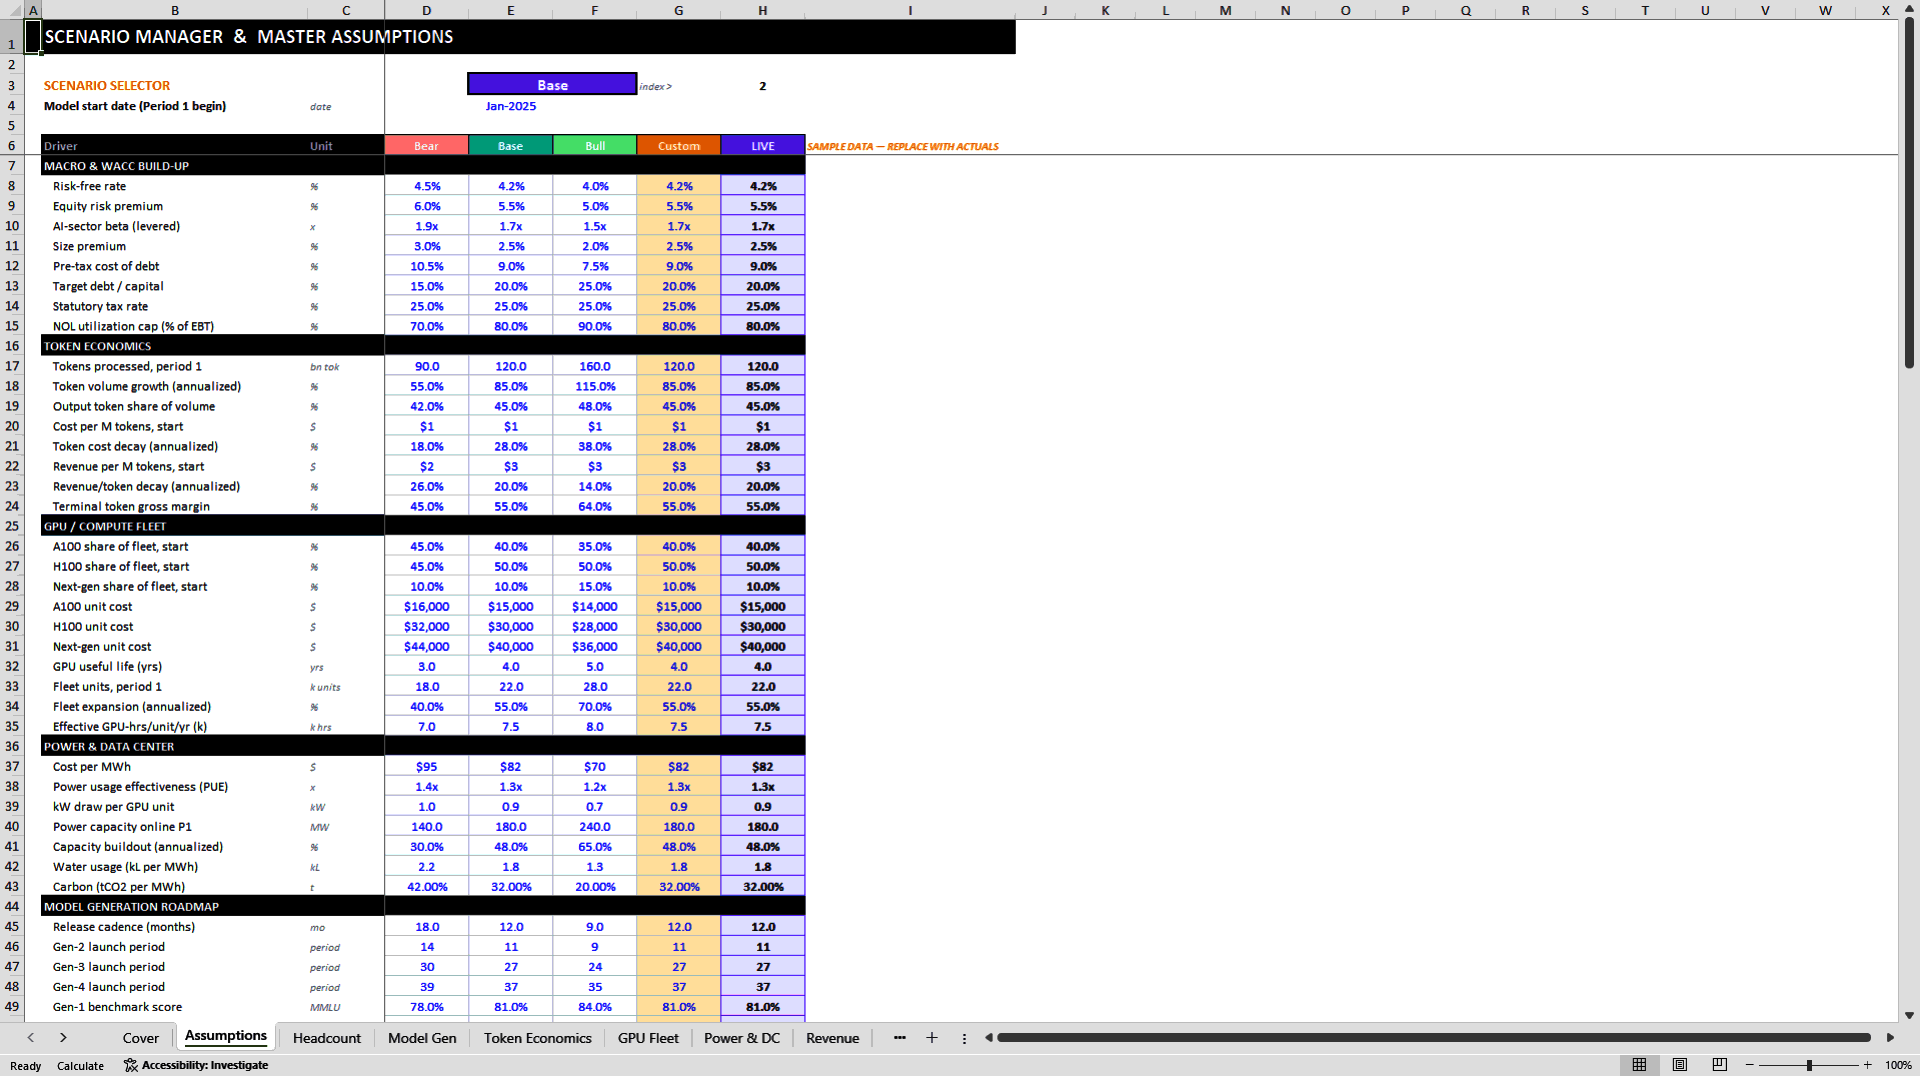Select Bear value of Equity risk premium
Screen dimensions: 1920x1076
click(x=427, y=206)
